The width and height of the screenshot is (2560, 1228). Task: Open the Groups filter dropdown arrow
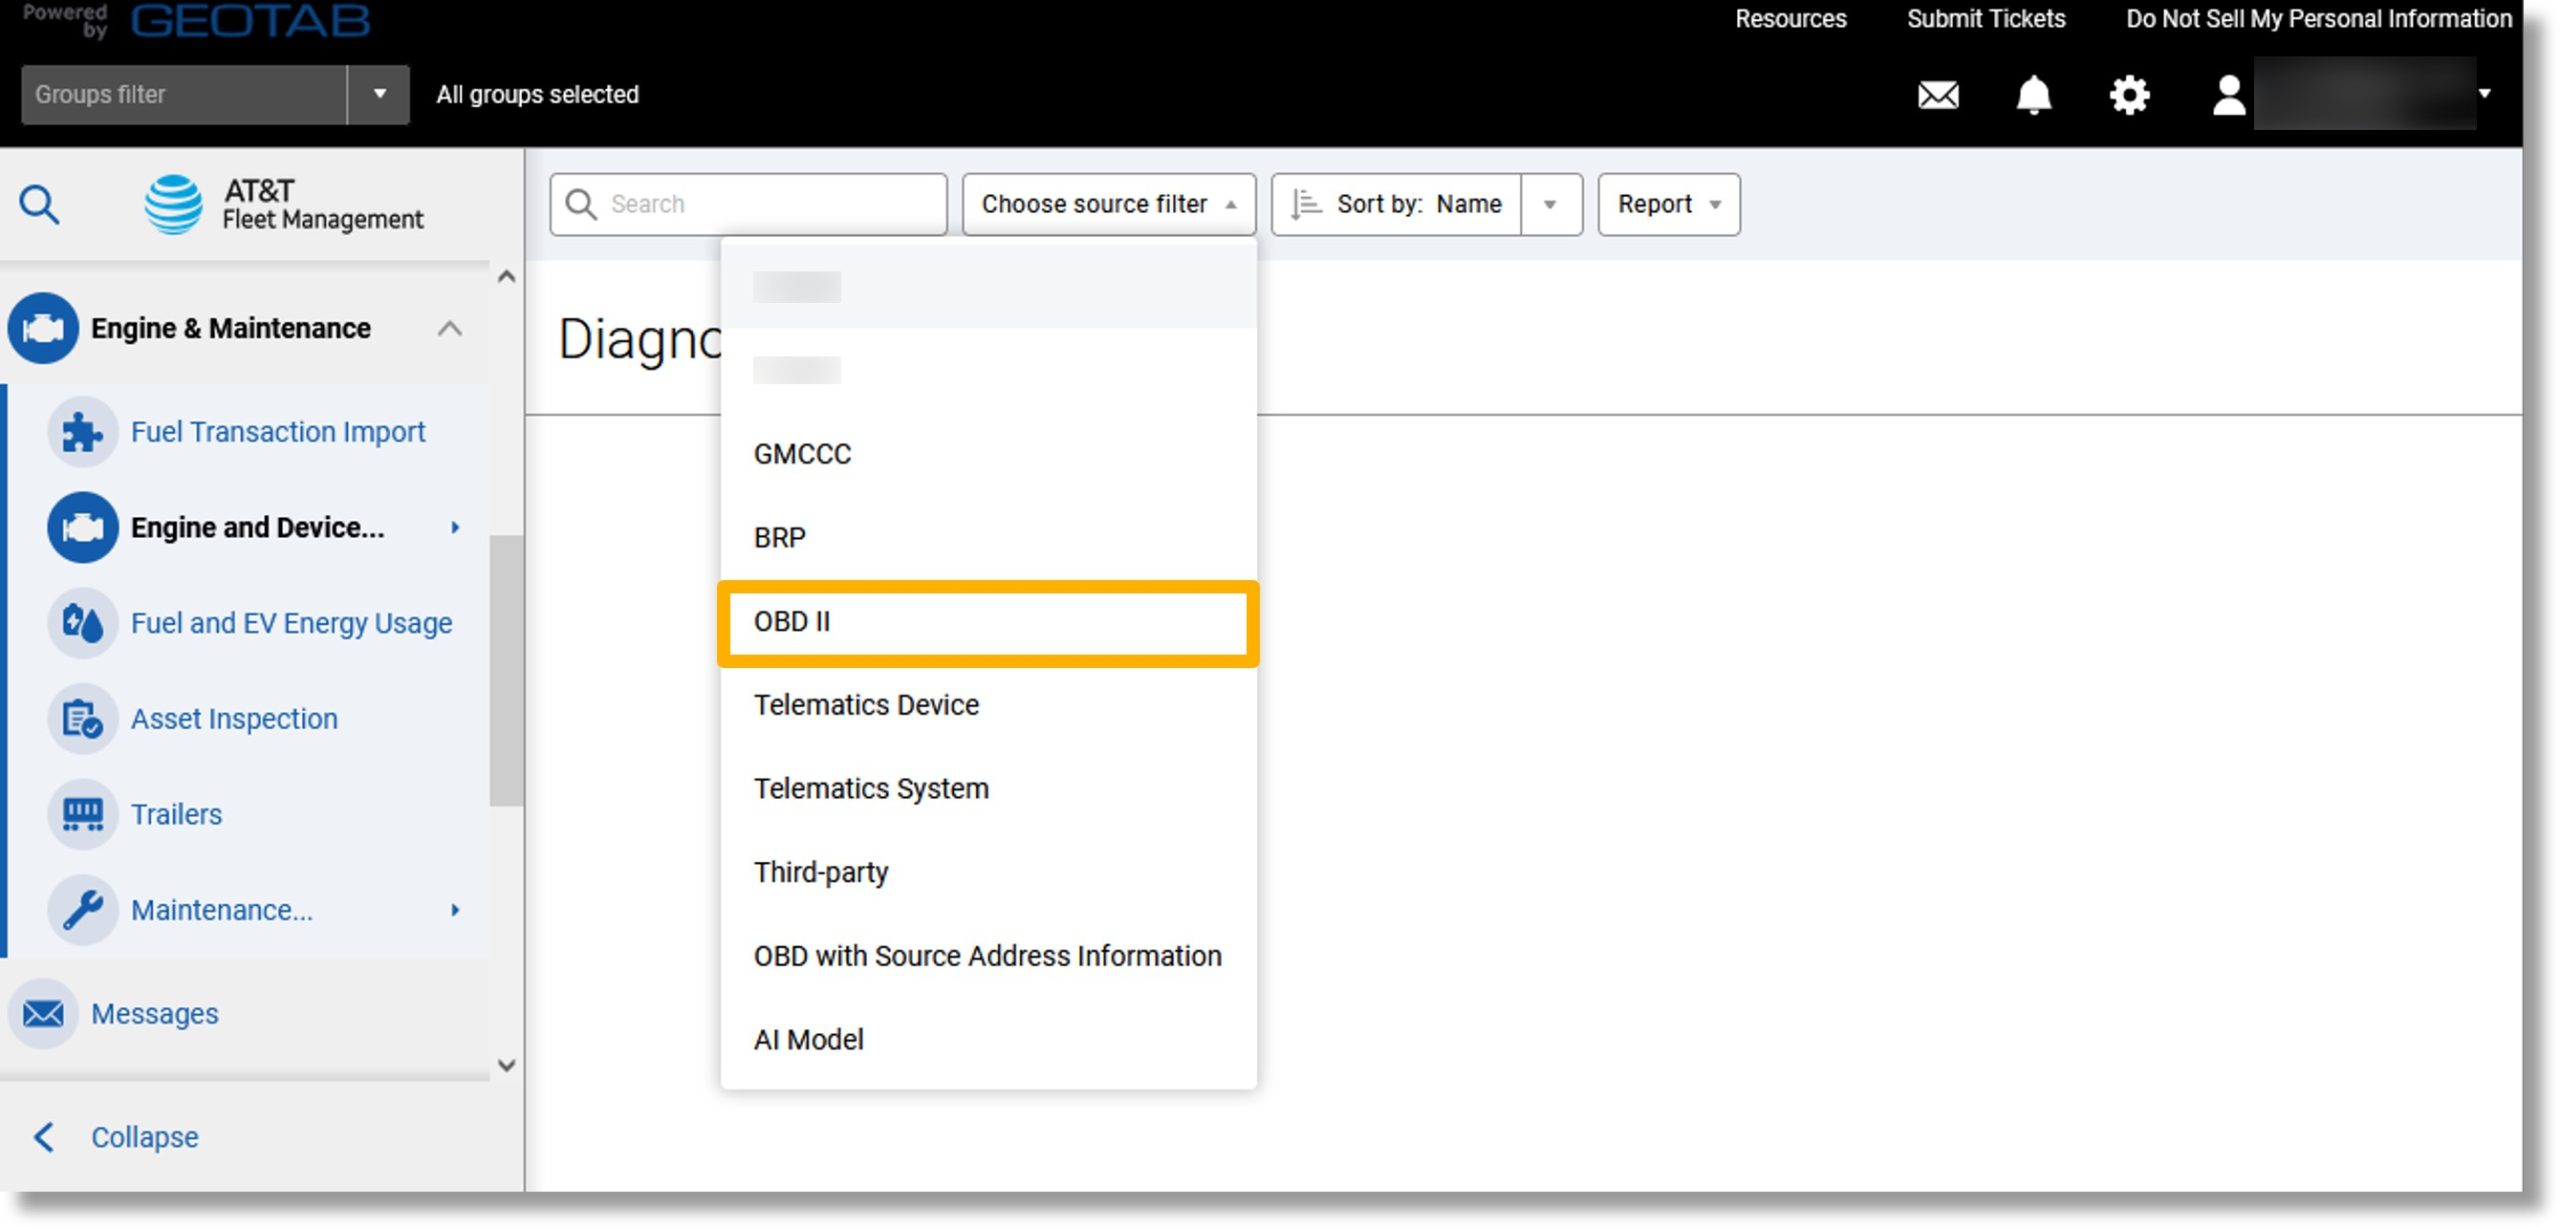(379, 94)
